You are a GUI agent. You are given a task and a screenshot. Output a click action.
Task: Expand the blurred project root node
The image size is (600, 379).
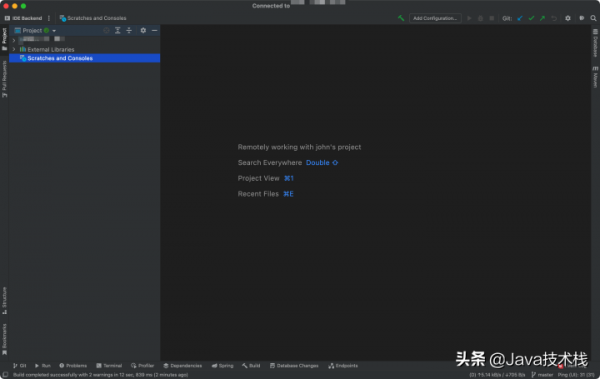(x=14, y=40)
